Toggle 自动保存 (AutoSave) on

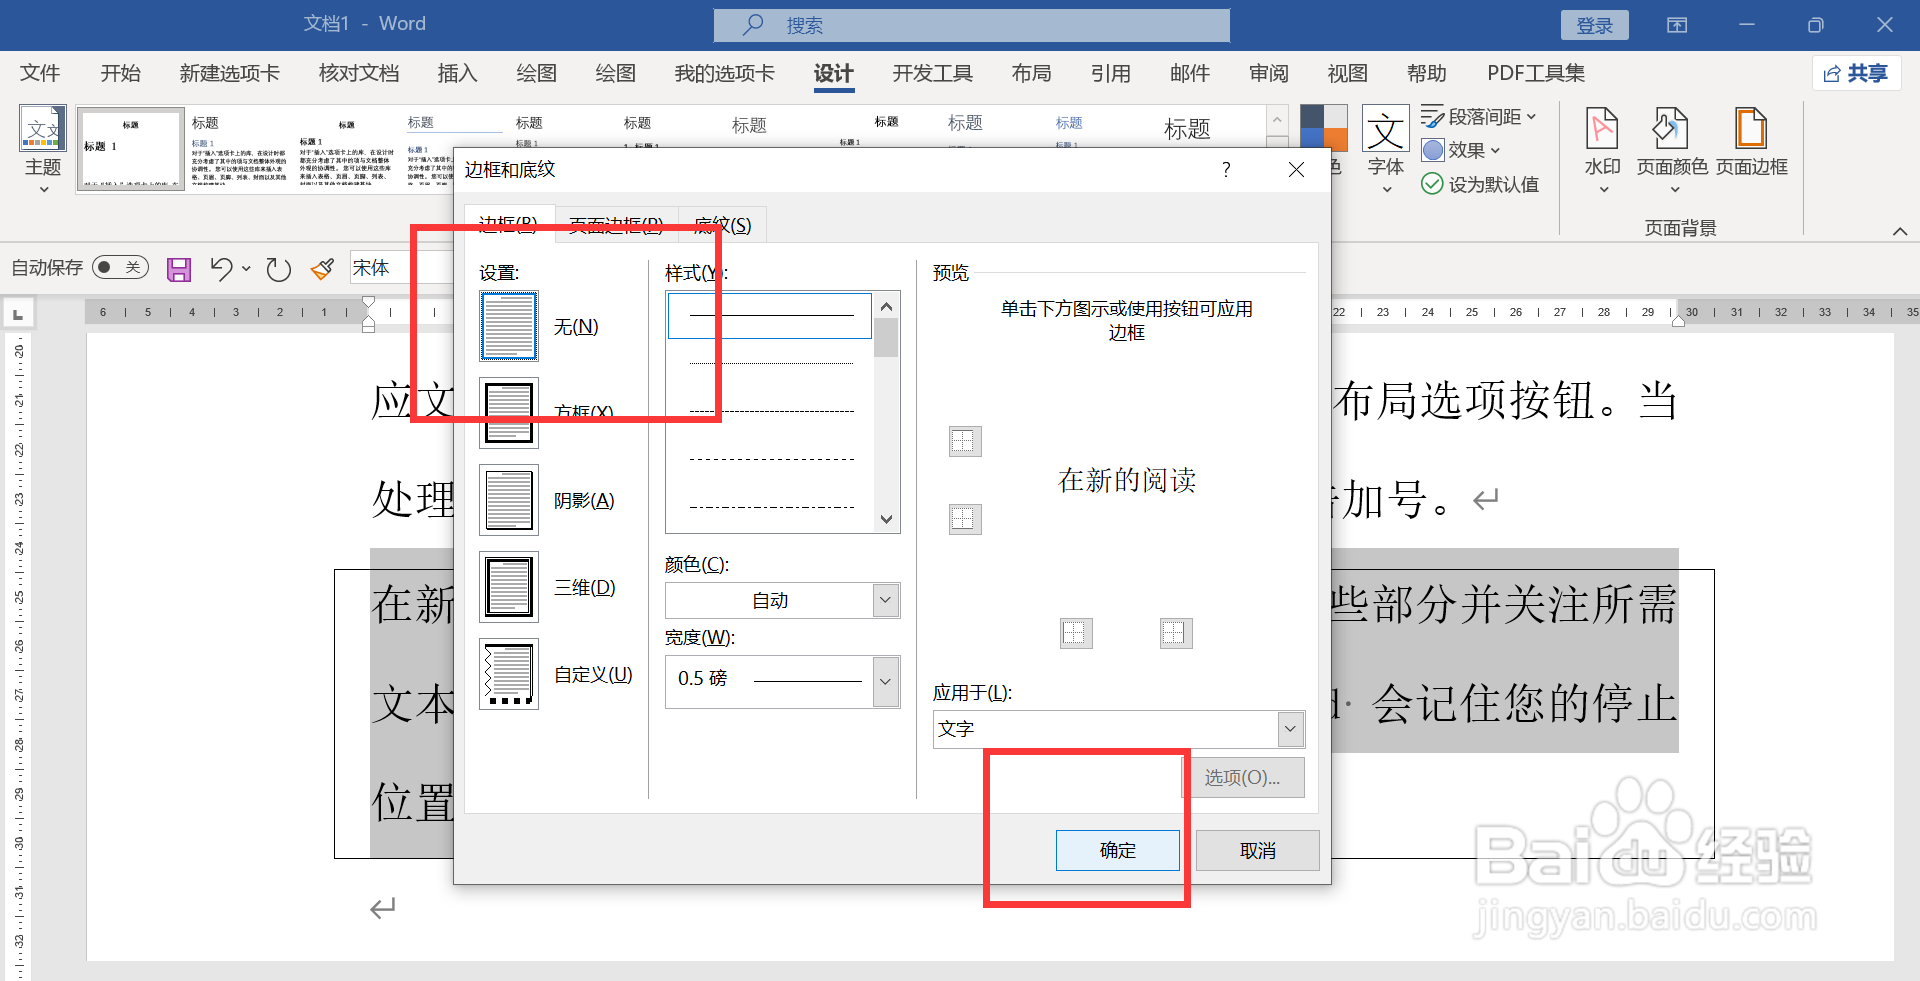[x=119, y=267]
